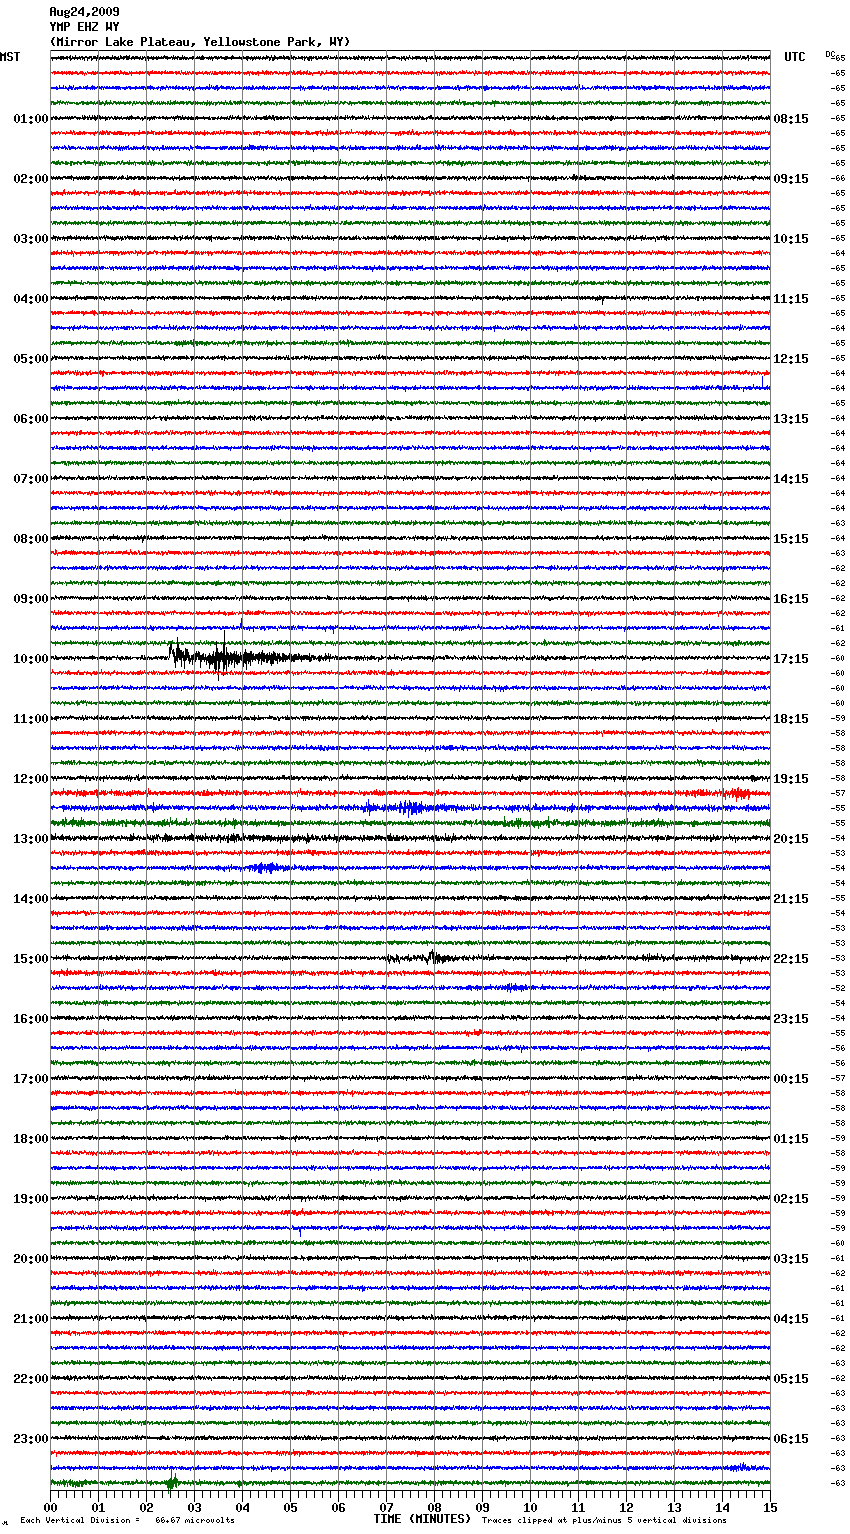Image resolution: width=850 pixels, height=1534 pixels.
Task: Click the 06:15 UTC time label
Action: pos(791,1439)
